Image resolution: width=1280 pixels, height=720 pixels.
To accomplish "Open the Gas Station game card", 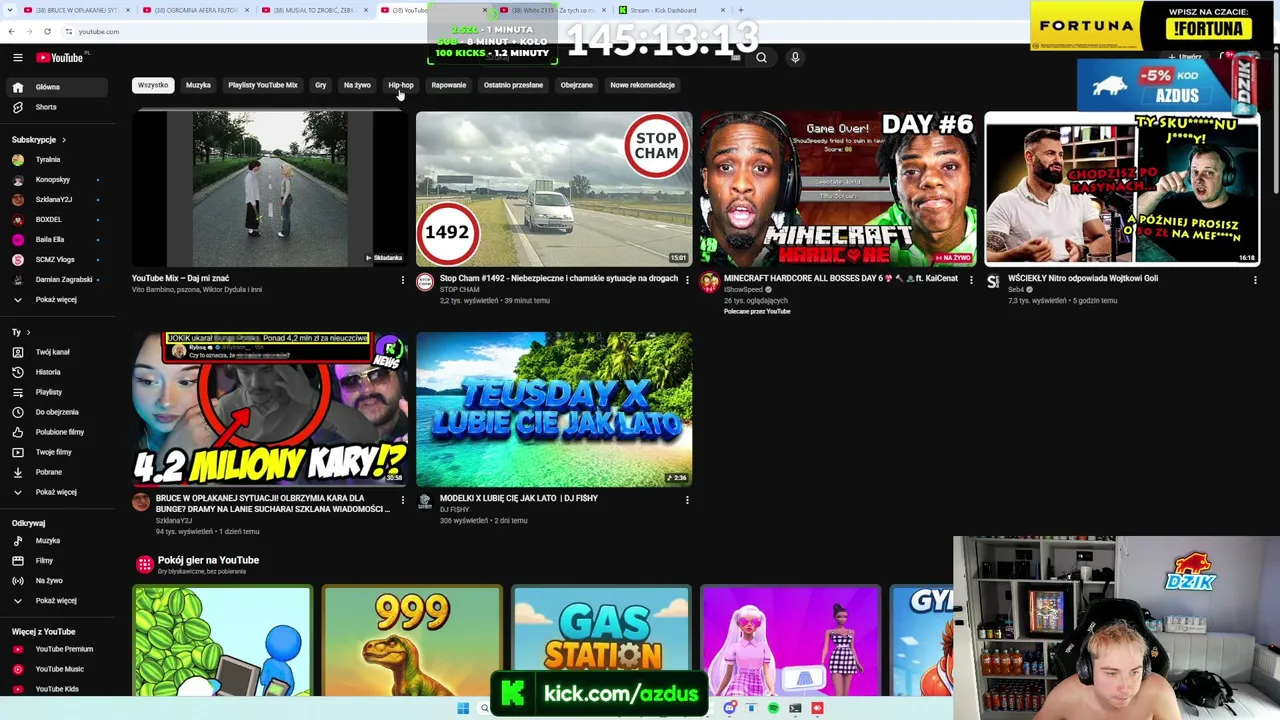I will coord(601,640).
